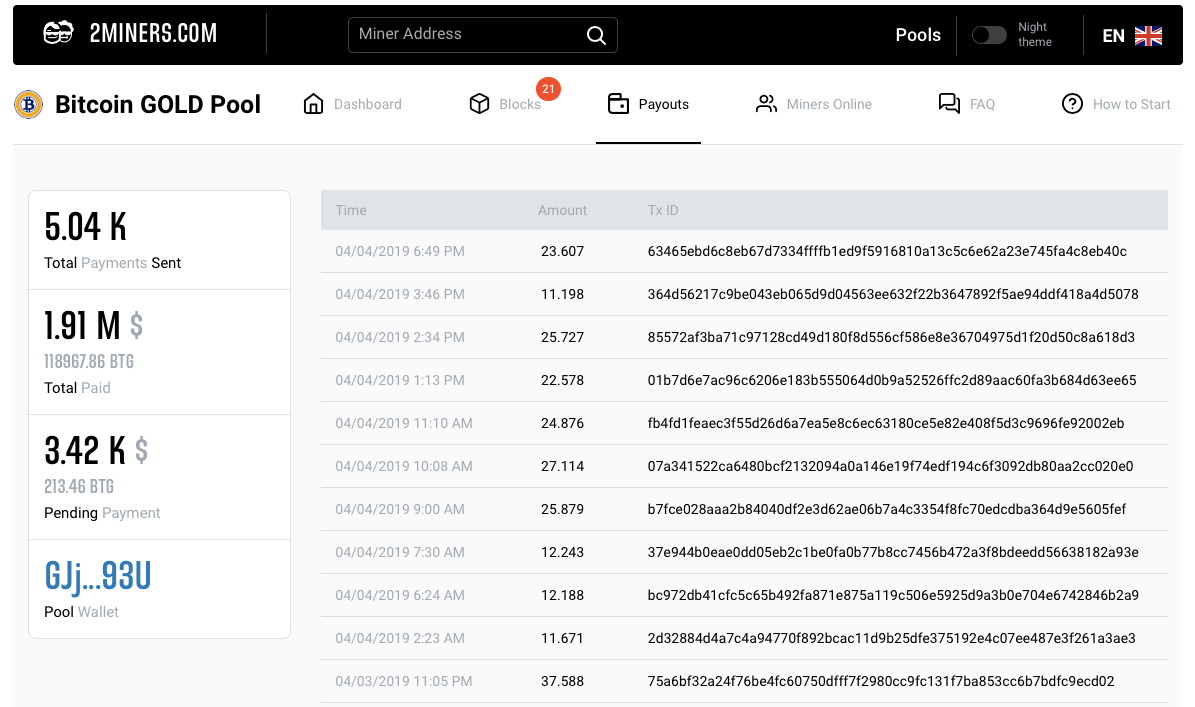Viewport: 1195px width, 707px height.
Task: Click the 2Miners logo icon
Action: [x=58, y=33]
